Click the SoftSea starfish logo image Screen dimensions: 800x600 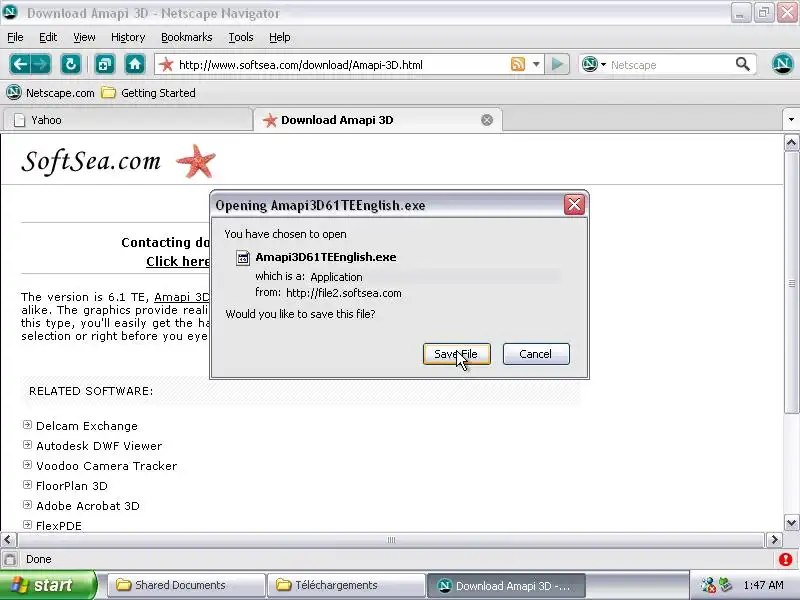point(196,161)
